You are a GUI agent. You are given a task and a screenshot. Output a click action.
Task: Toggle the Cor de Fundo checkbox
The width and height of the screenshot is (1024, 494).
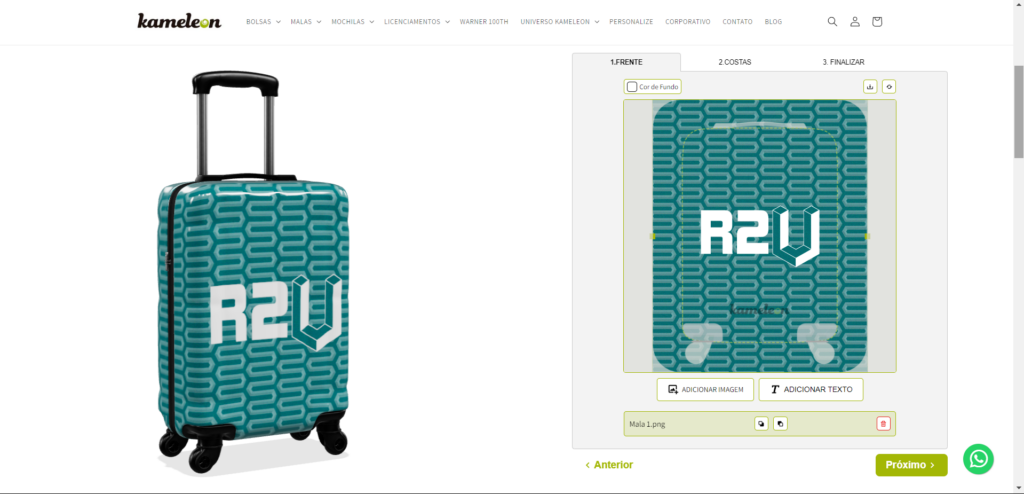632,87
